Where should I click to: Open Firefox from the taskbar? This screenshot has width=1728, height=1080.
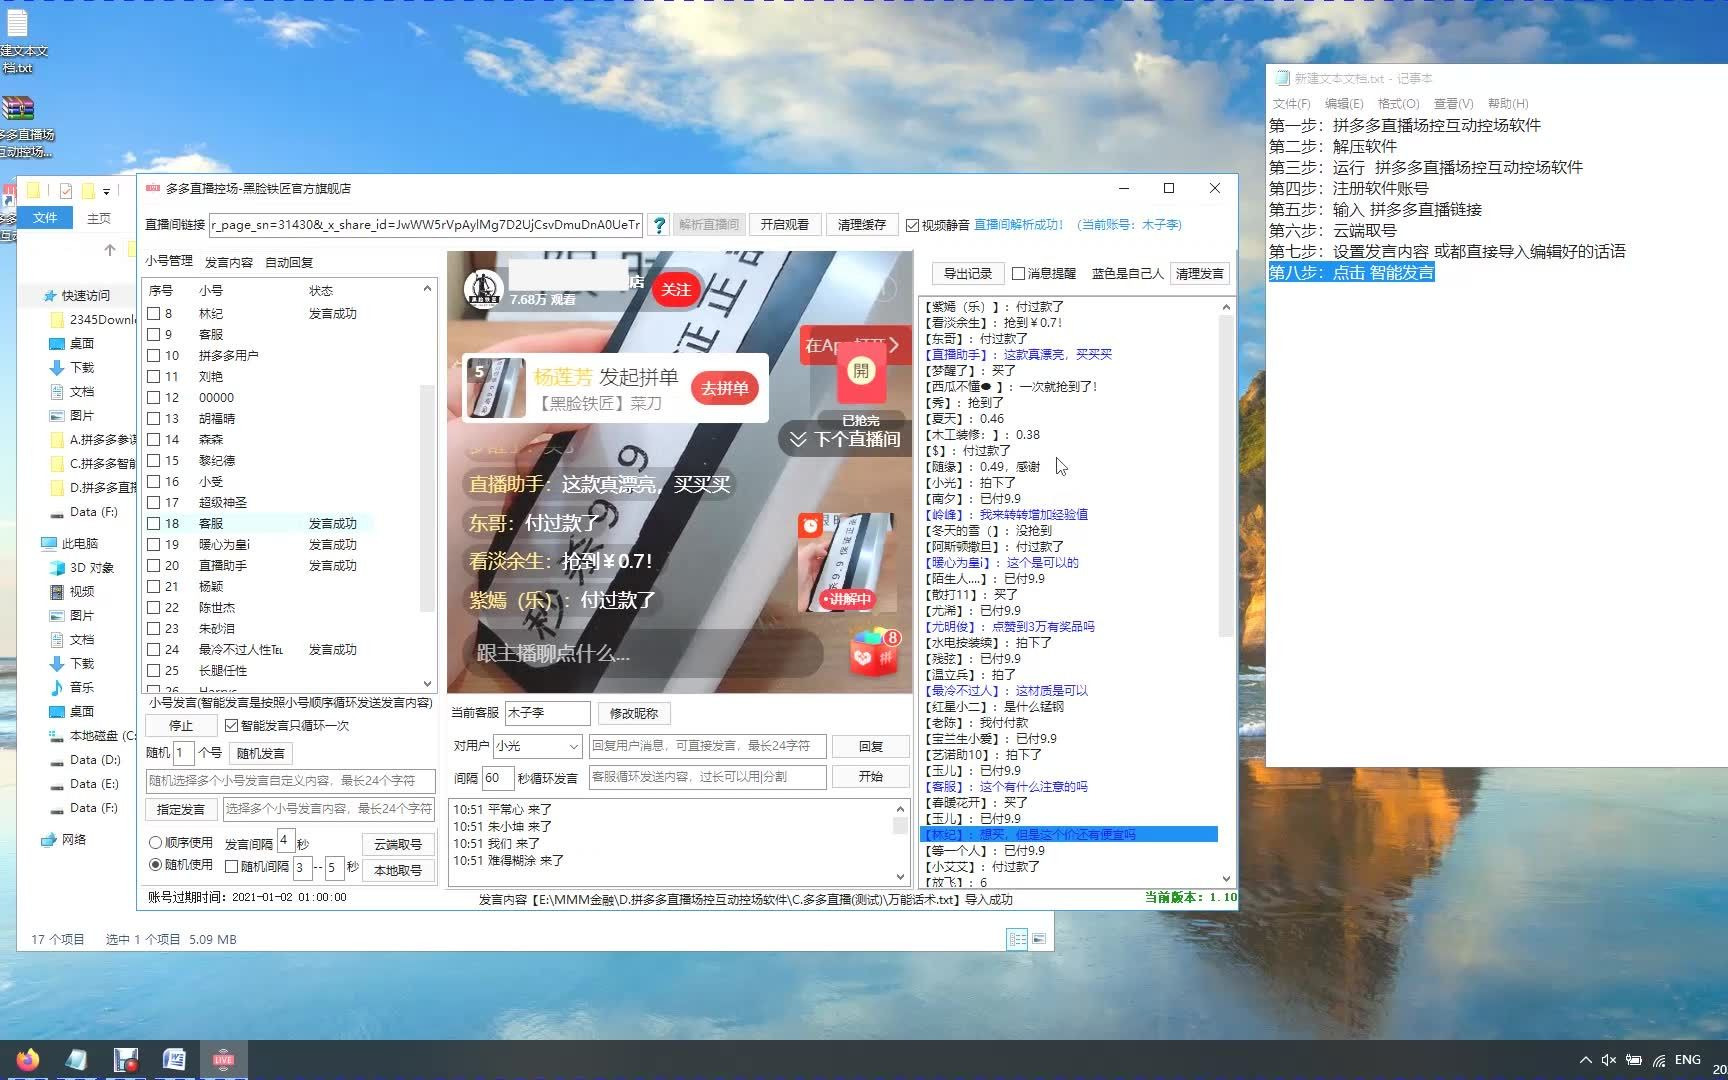pyautogui.click(x=27, y=1060)
